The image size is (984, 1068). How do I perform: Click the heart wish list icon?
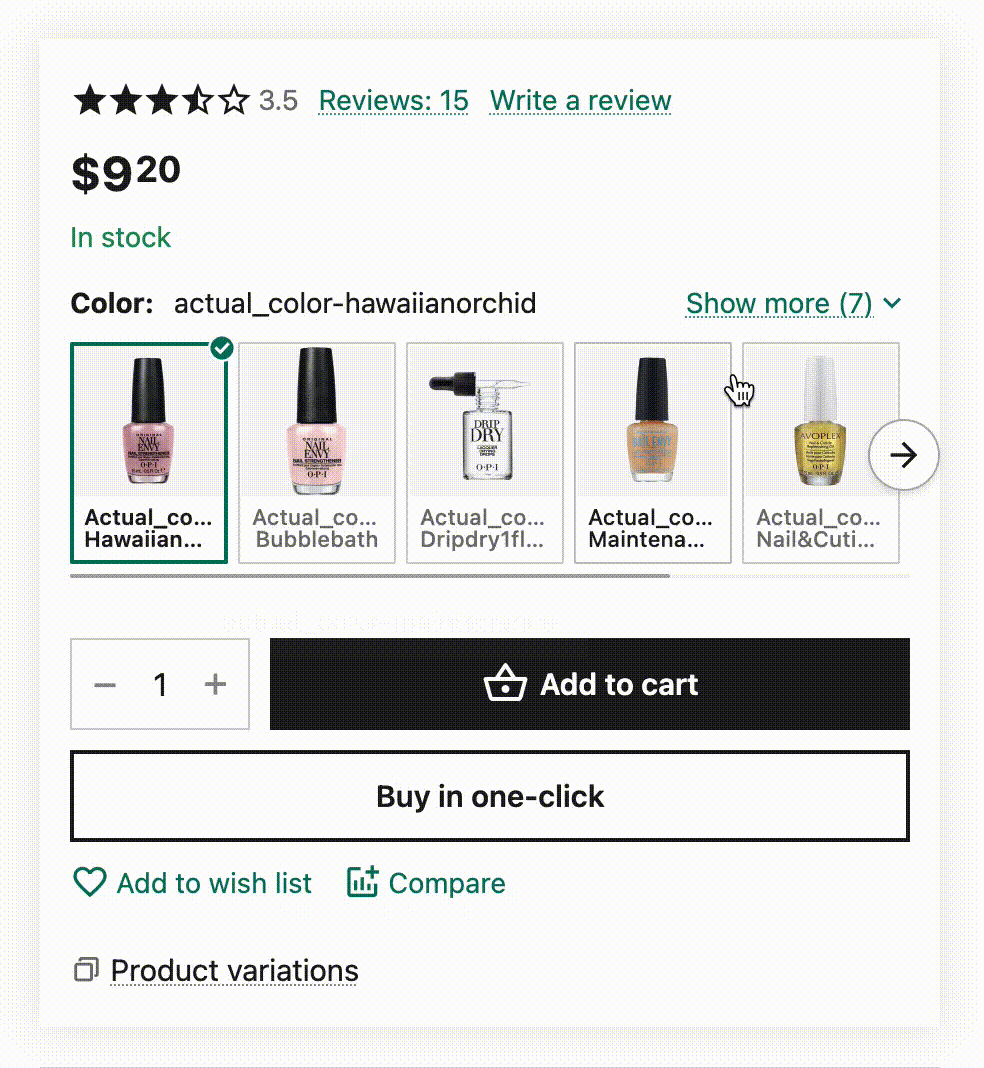coord(90,882)
